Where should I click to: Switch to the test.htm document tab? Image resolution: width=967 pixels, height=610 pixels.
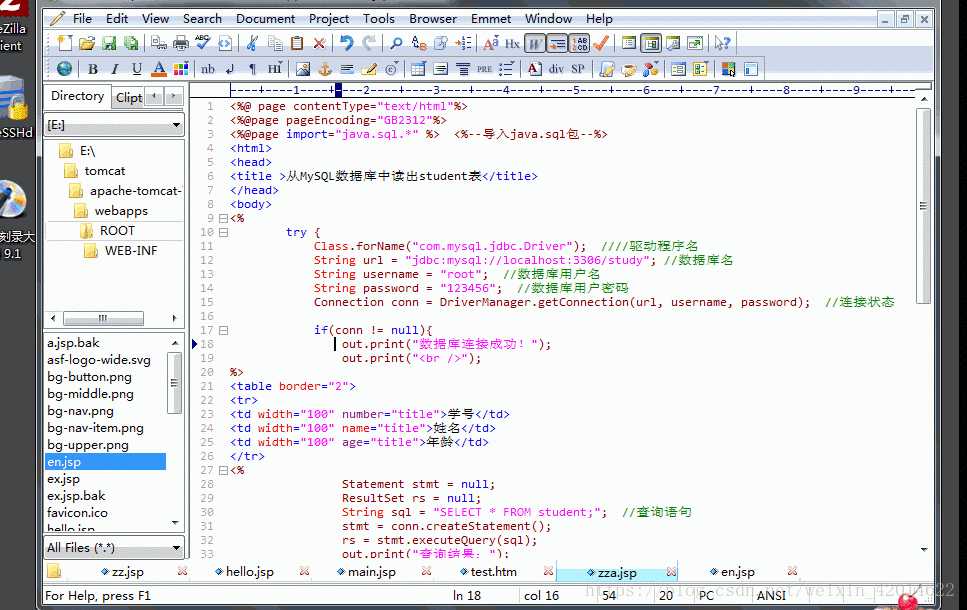[x=493, y=572]
